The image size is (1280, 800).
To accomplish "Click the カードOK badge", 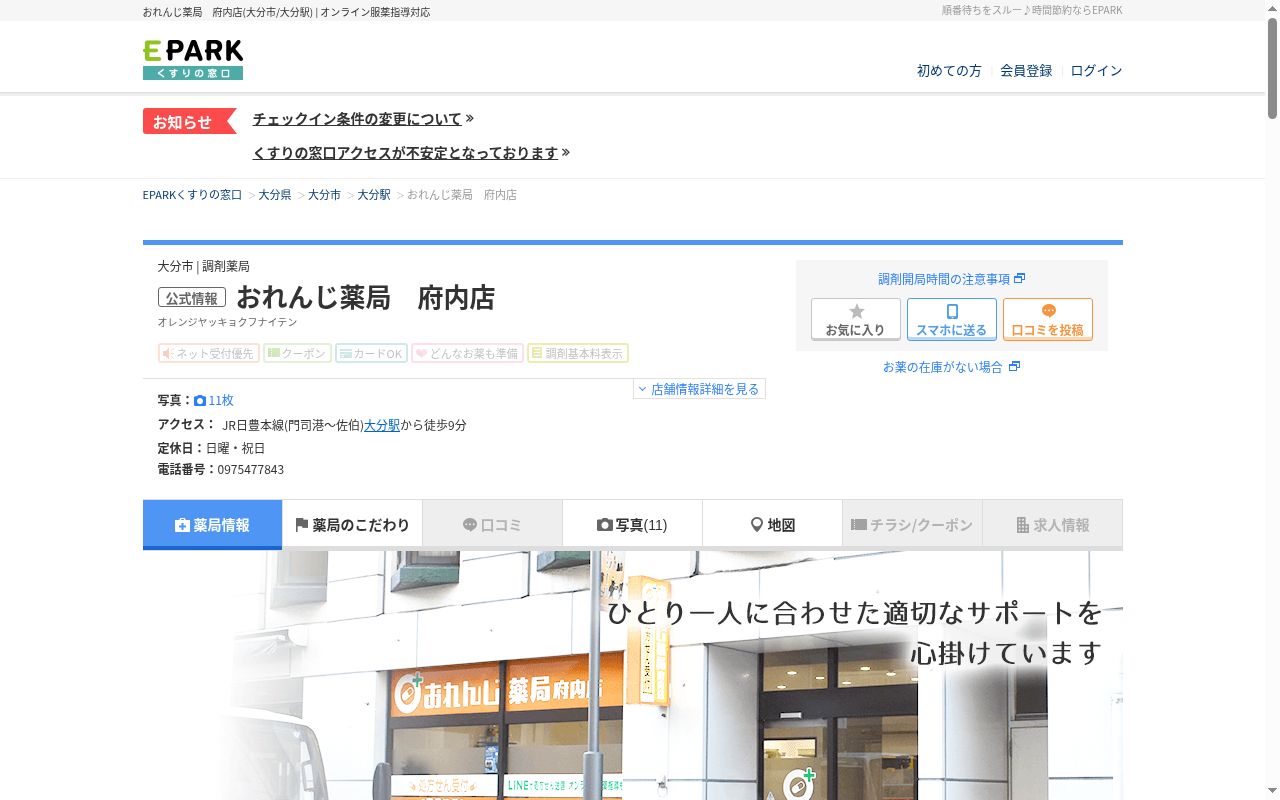I will [x=371, y=353].
